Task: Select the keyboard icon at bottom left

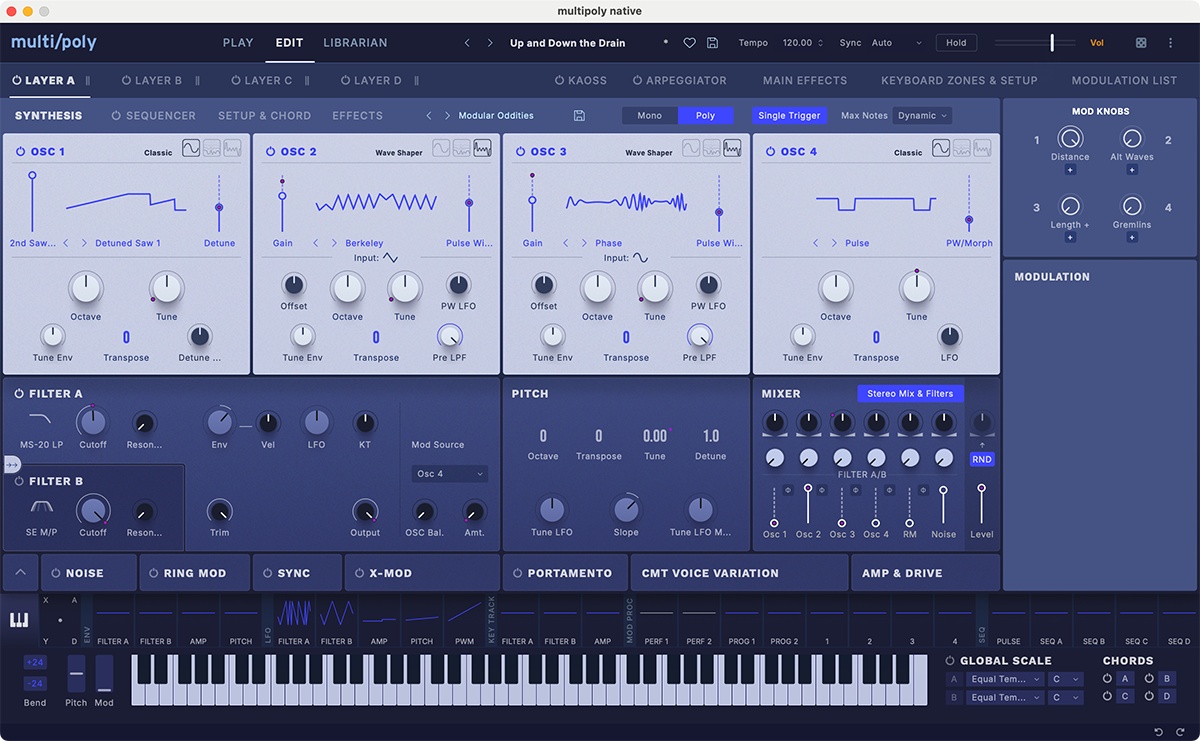Action: (x=18, y=620)
